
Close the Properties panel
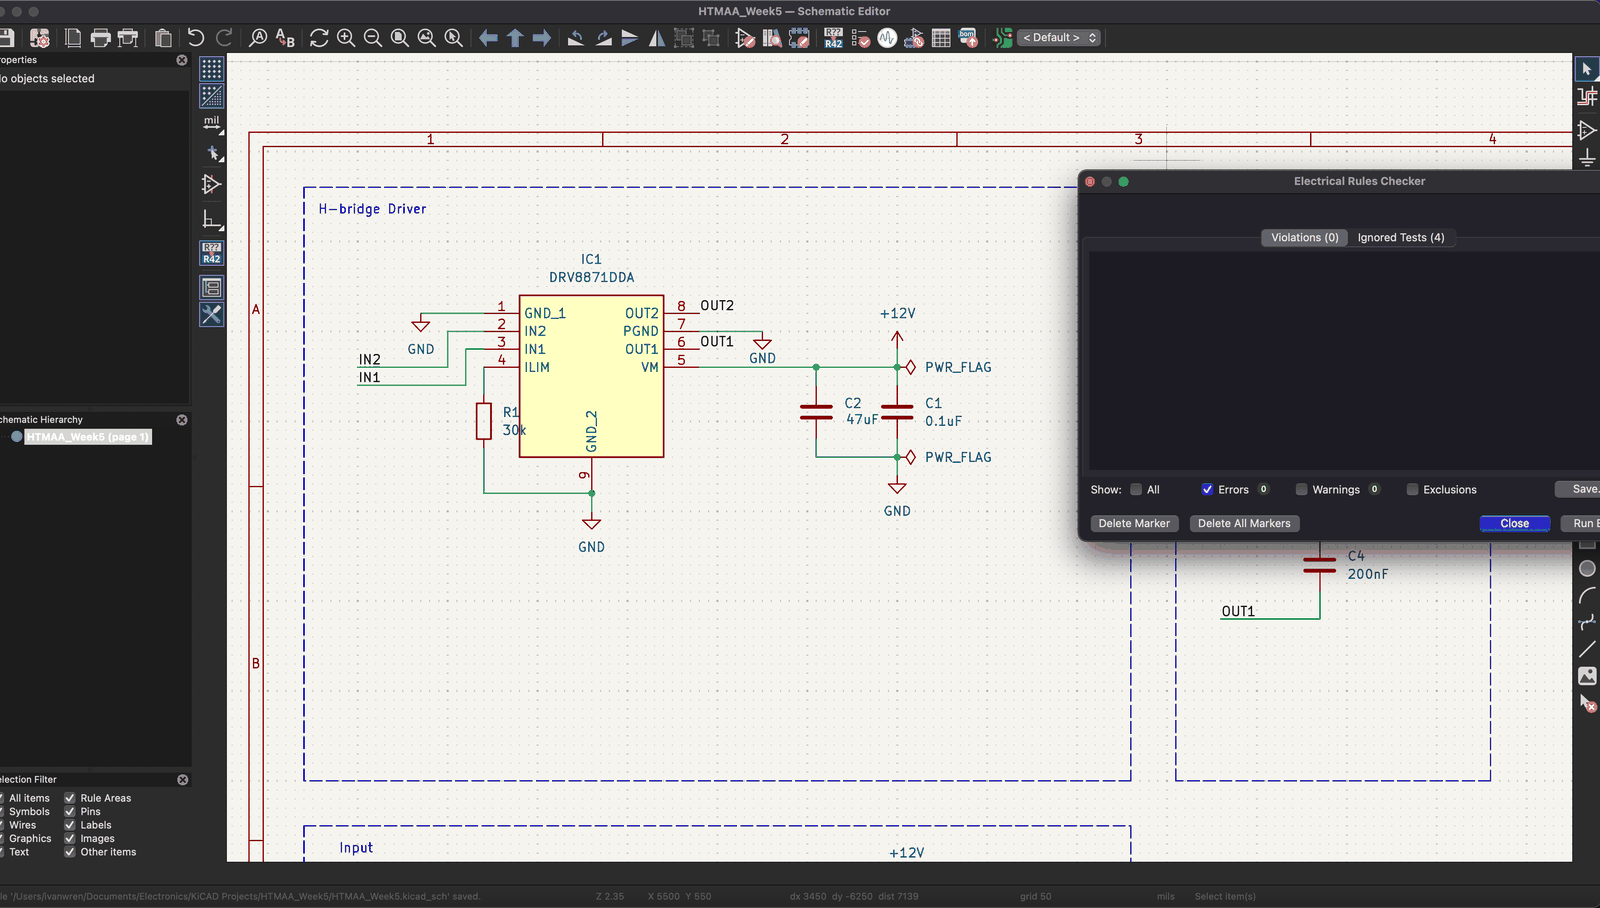[182, 60]
